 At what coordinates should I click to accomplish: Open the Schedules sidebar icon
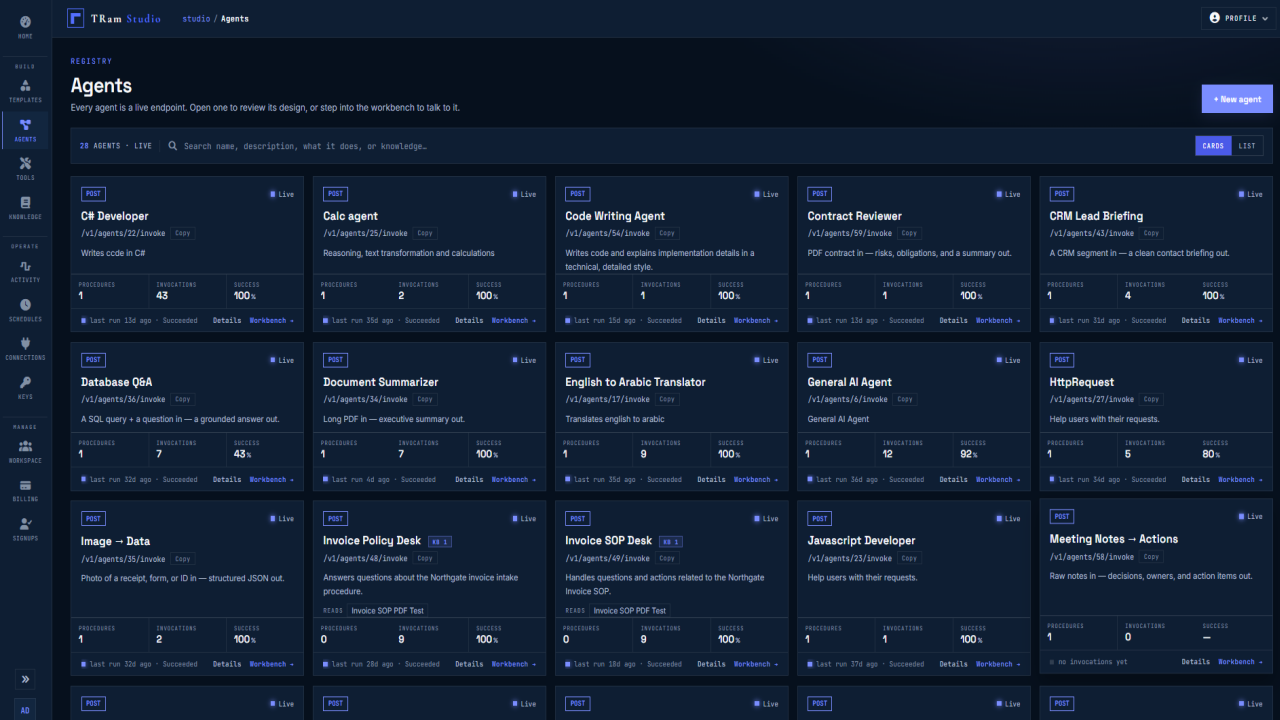coord(25,310)
